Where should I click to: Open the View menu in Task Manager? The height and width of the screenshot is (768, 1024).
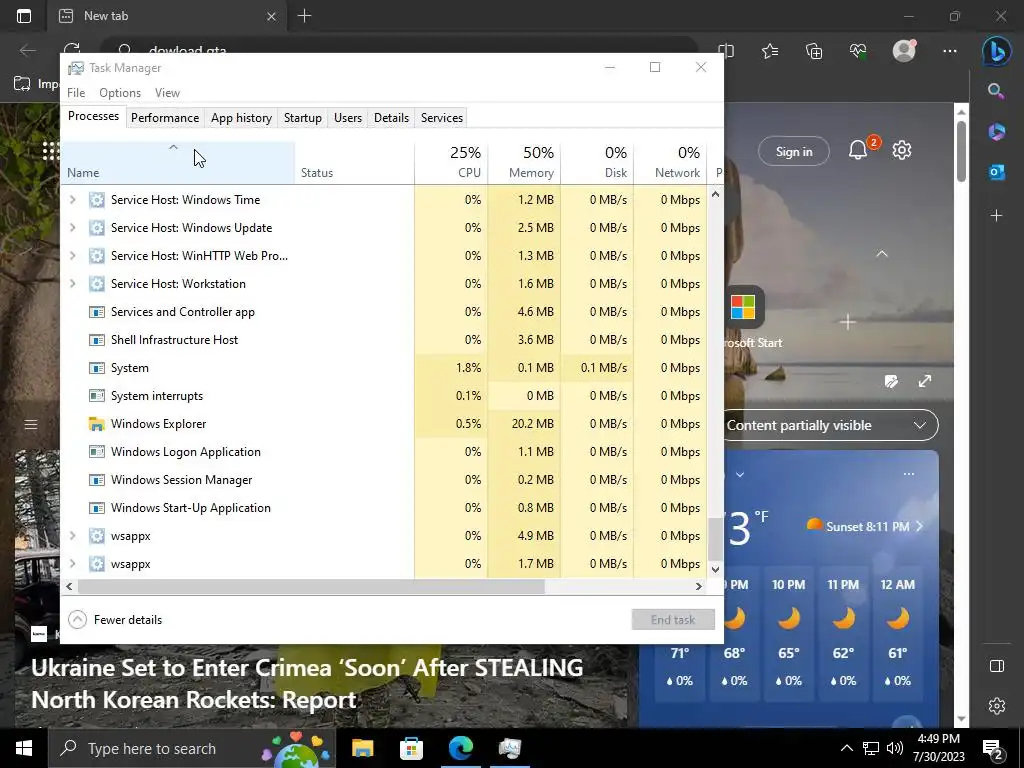click(x=167, y=93)
